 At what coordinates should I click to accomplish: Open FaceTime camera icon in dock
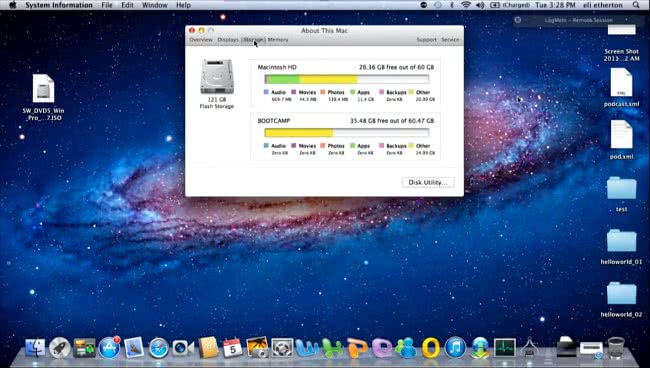point(183,348)
